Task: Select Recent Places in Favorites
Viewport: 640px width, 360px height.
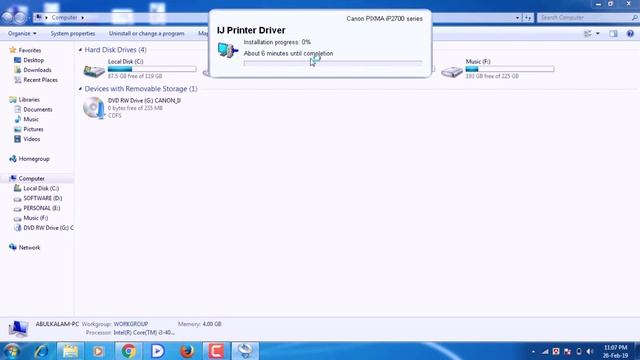Action: (x=40, y=80)
